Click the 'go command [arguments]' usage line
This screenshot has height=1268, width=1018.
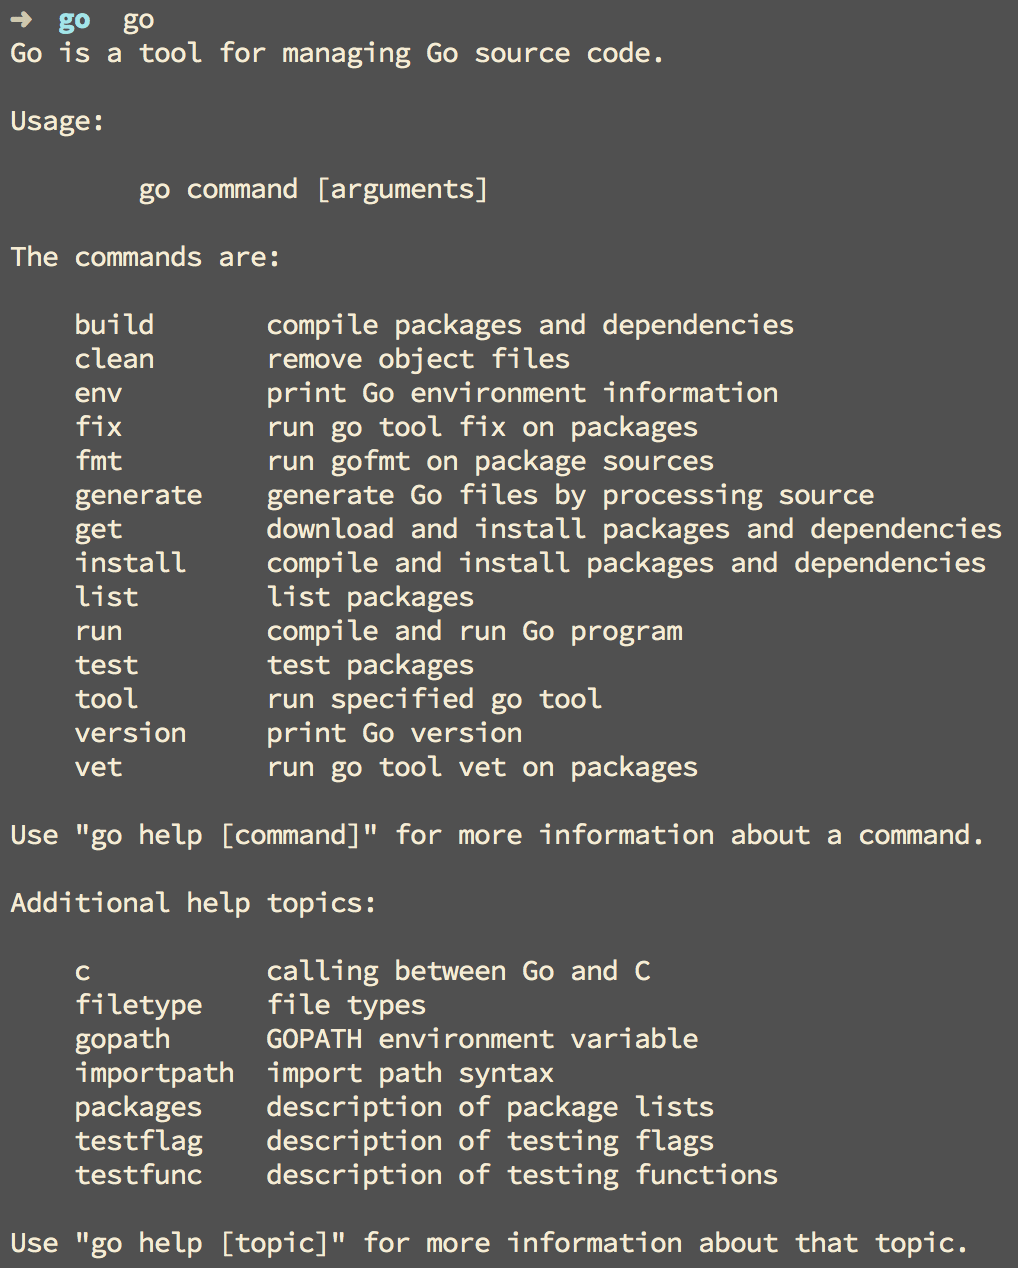[313, 190]
